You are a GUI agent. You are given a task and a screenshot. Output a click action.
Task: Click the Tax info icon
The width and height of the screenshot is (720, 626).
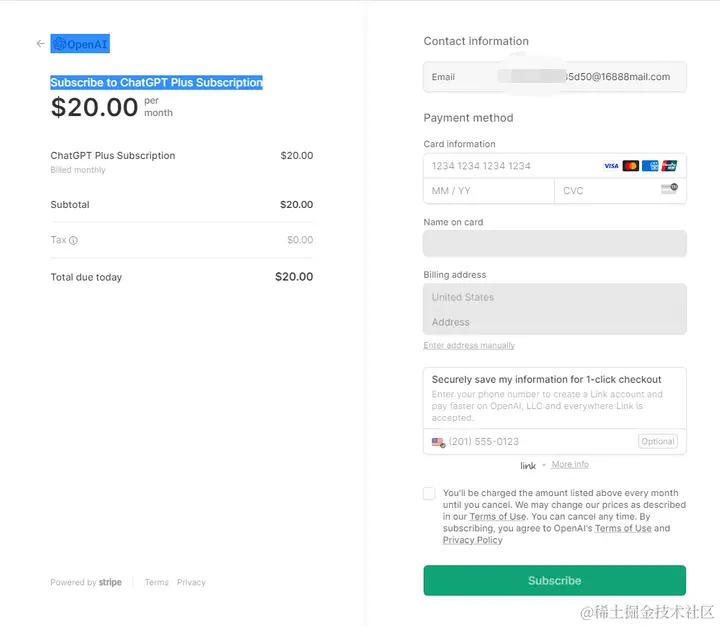[73, 241]
